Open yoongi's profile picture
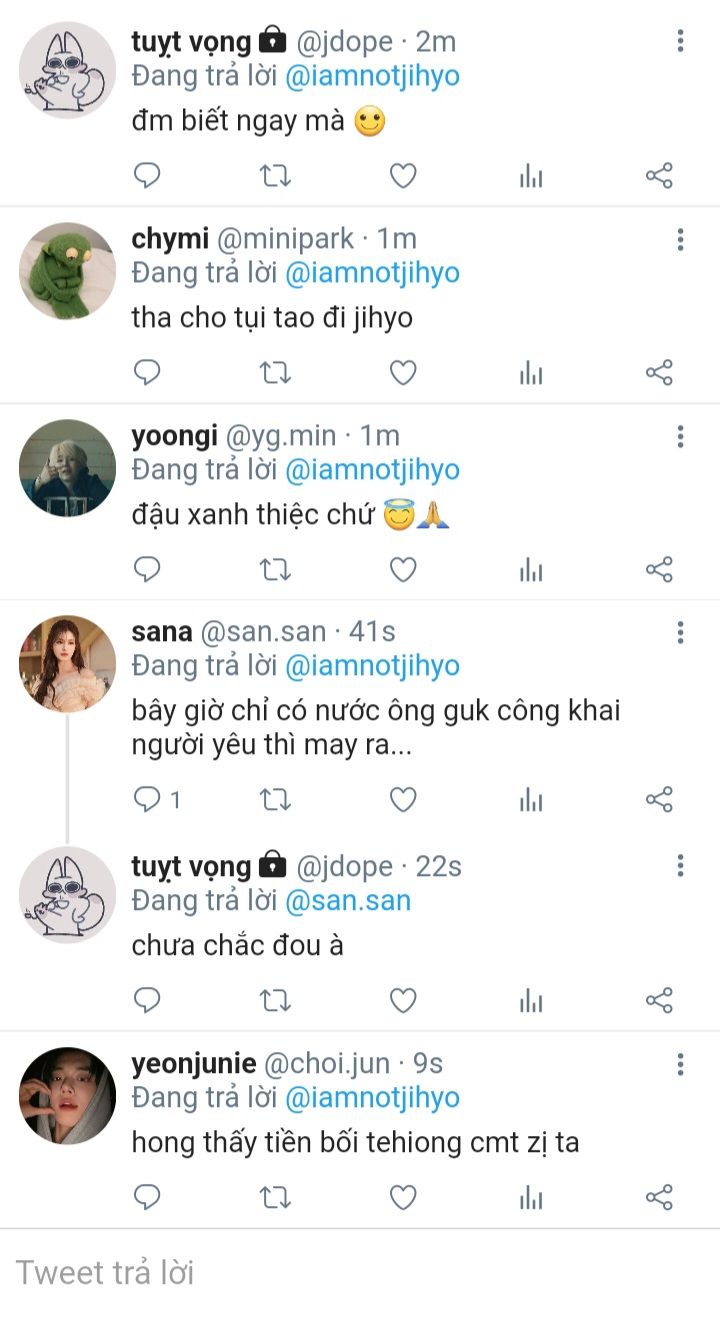This screenshot has height=1317, width=720. pyautogui.click(x=68, y=467)
